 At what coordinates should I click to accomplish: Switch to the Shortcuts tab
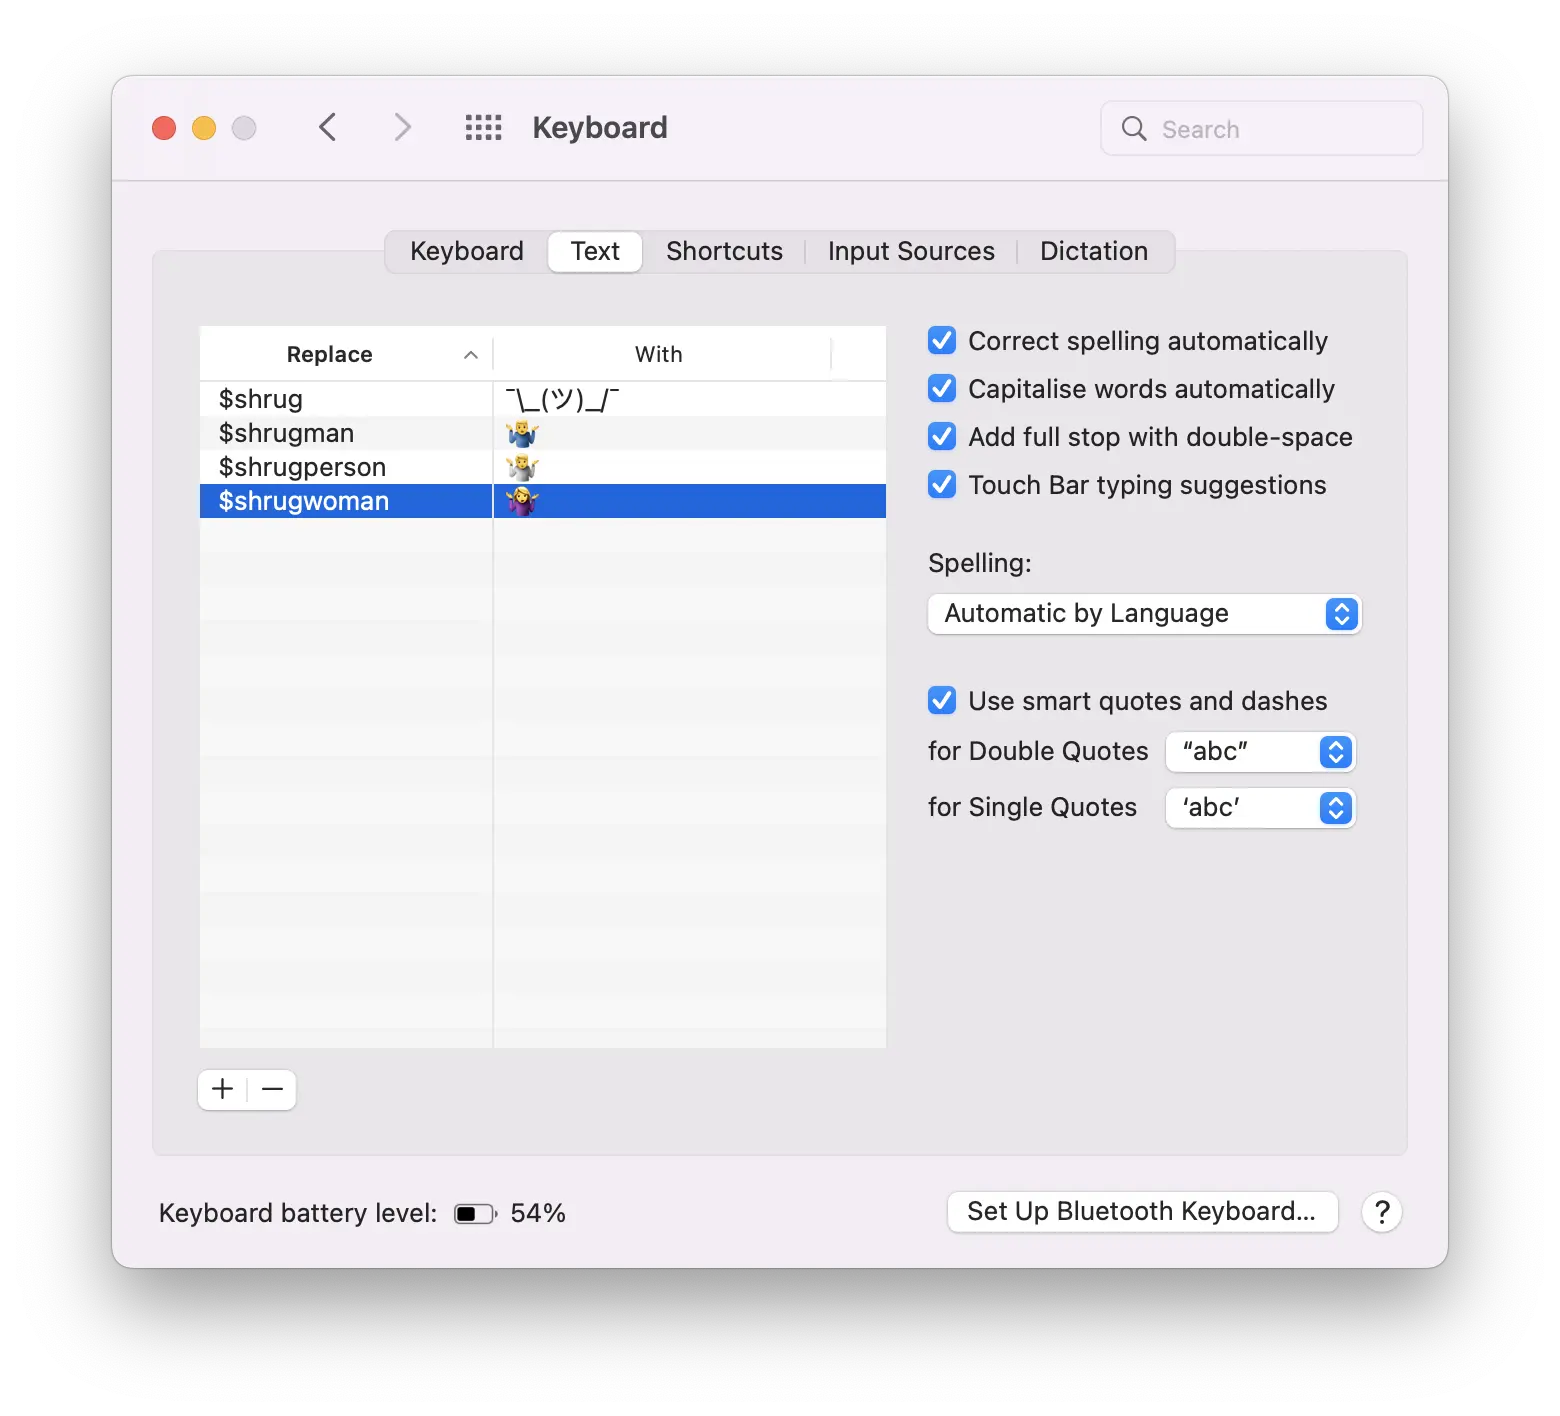coord(724,251)
